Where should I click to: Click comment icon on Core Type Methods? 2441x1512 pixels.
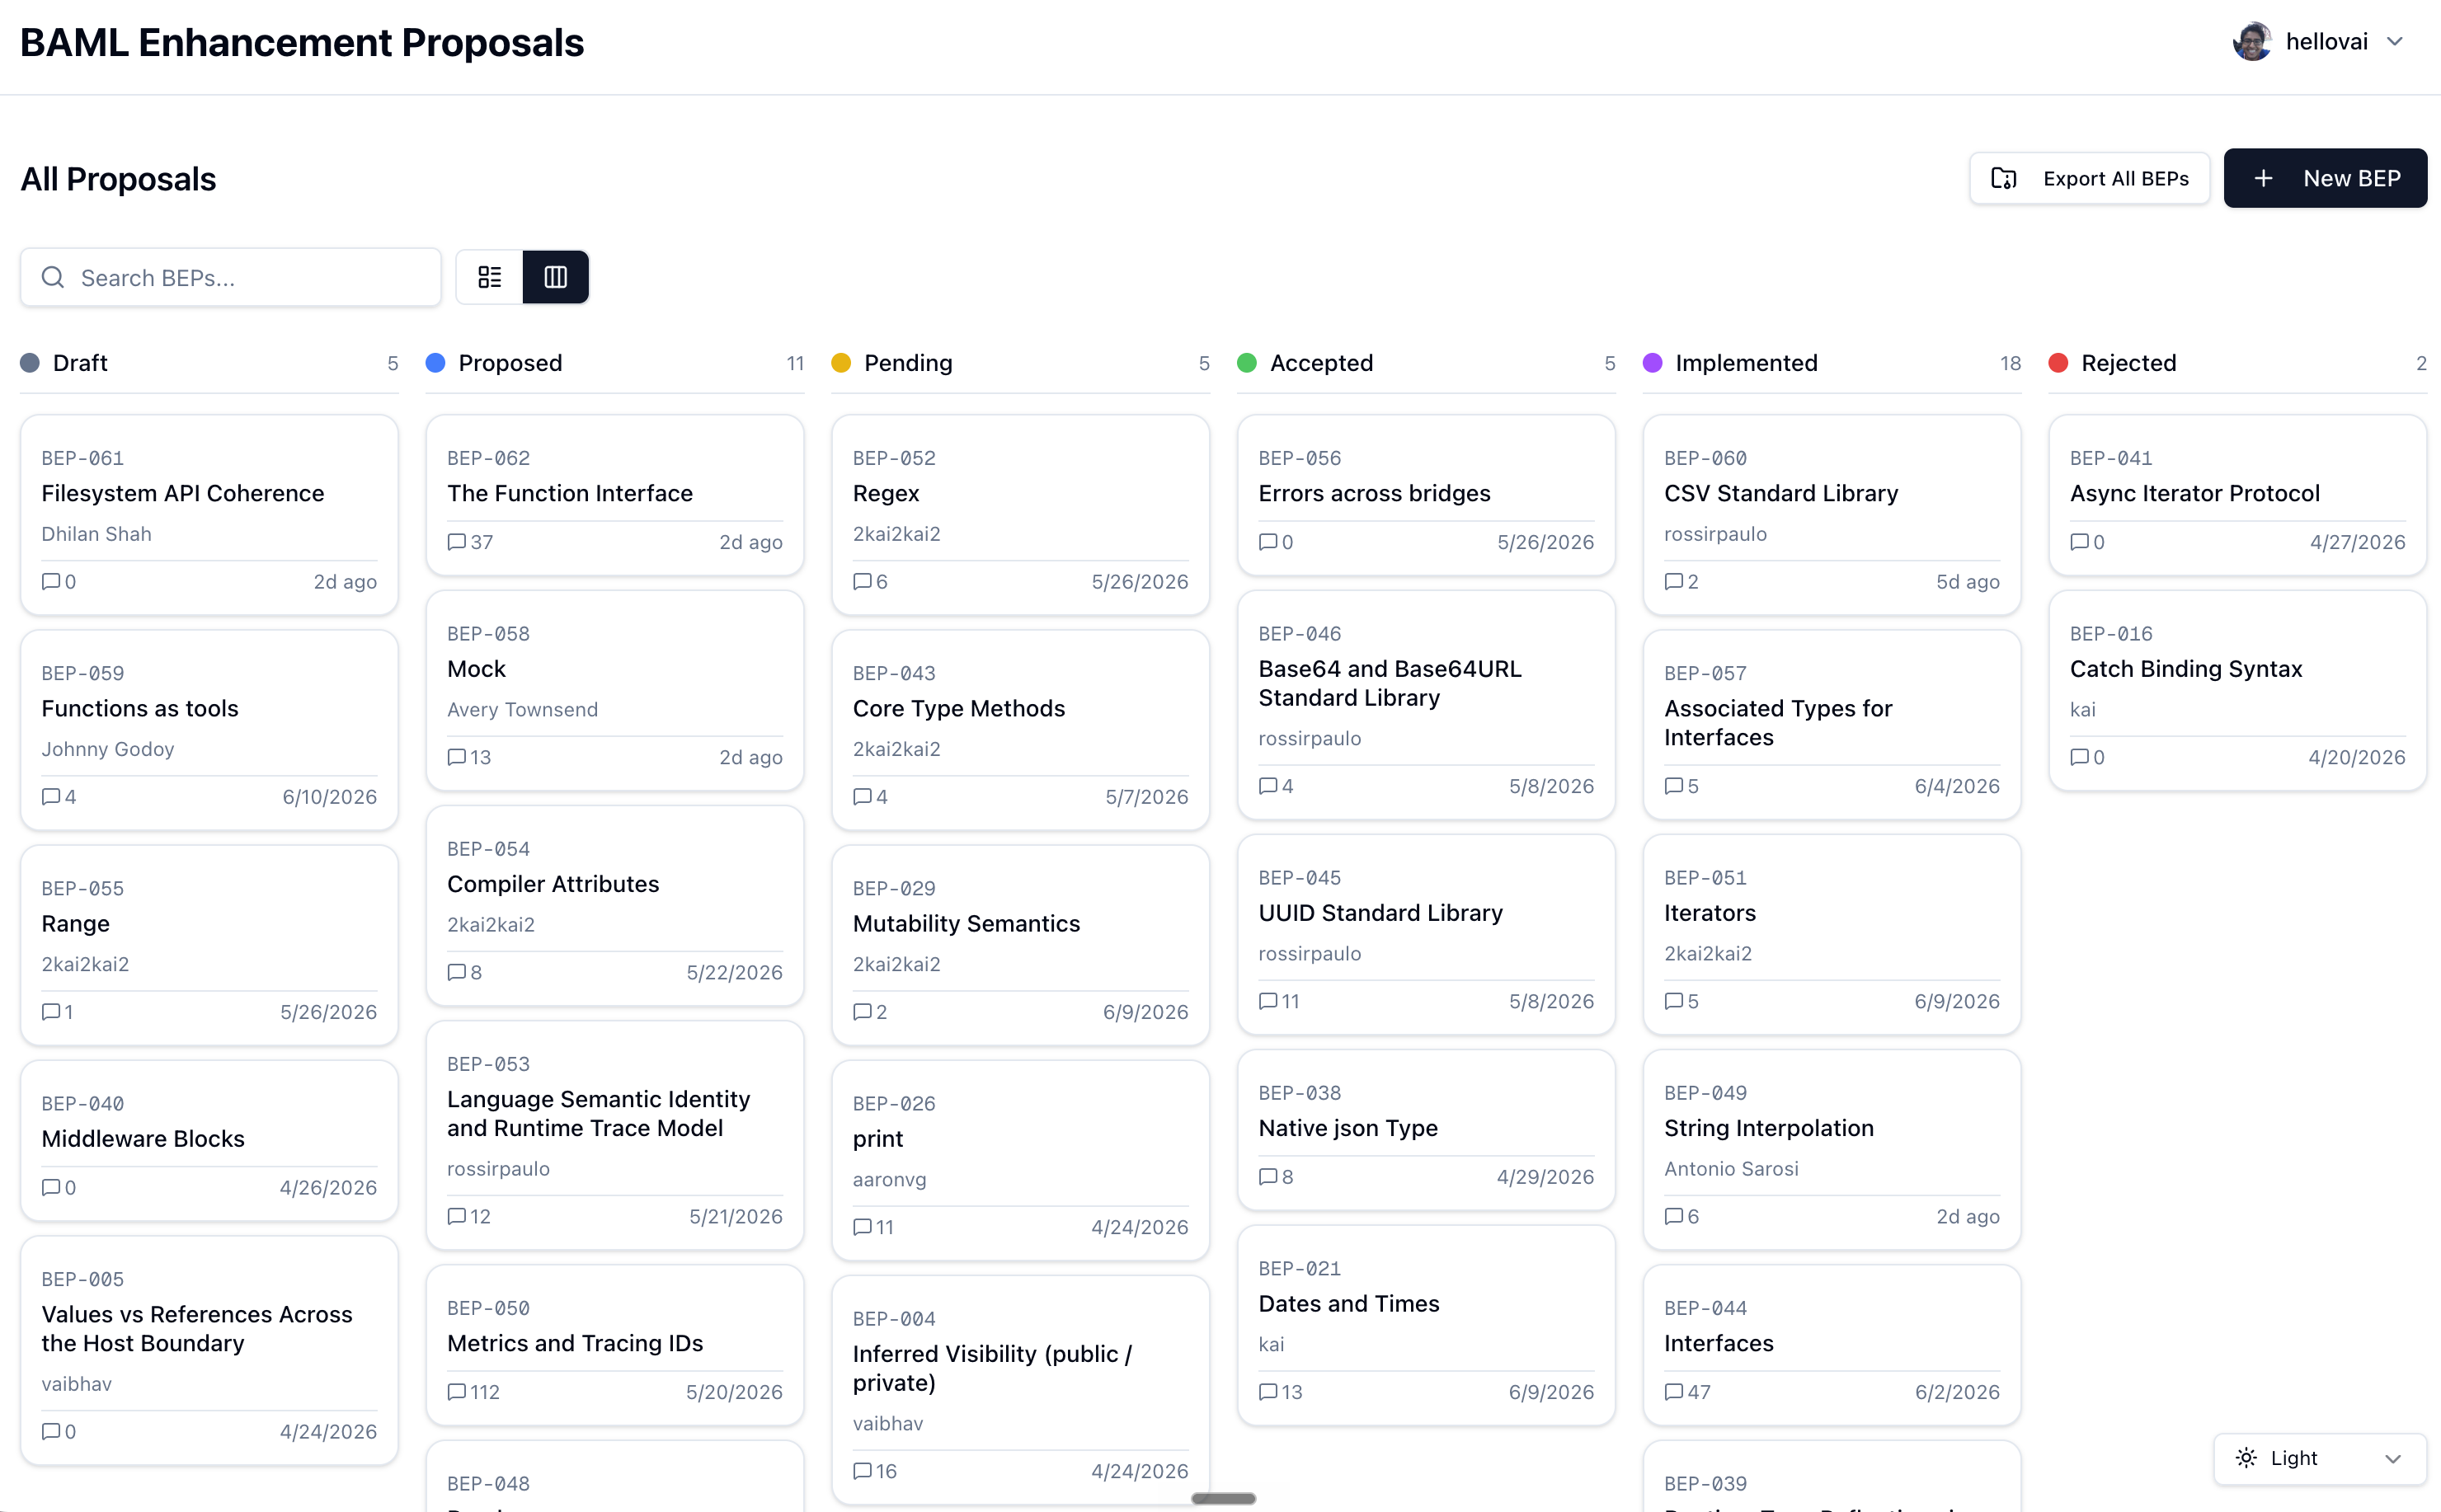click(863, 797)
